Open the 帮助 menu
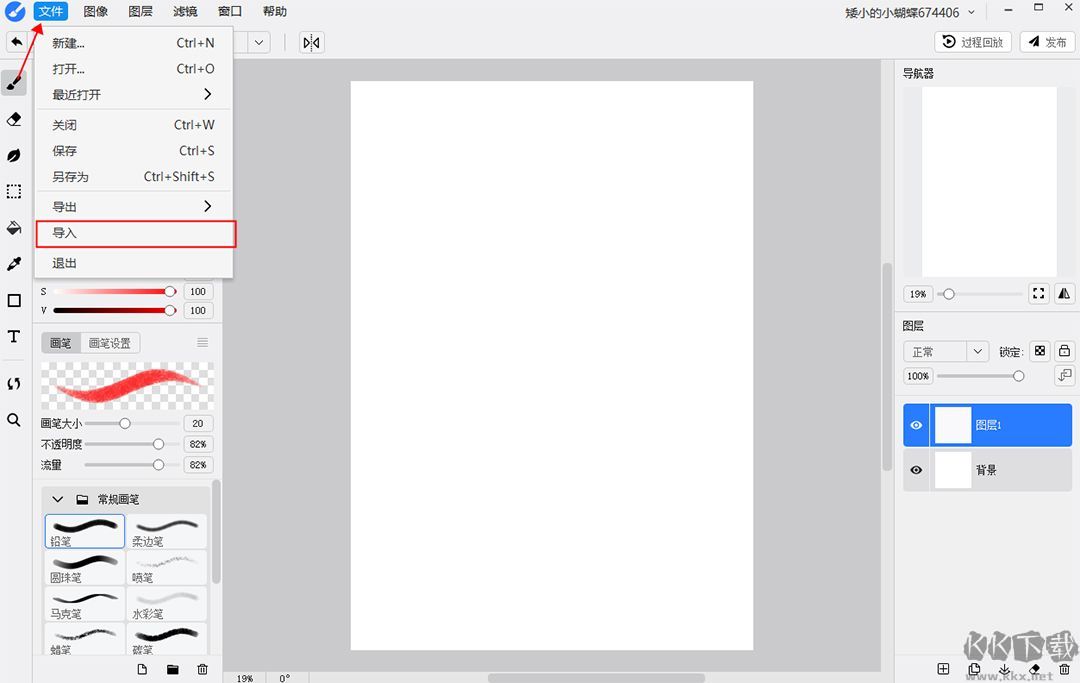This screenshot has height=683, width=1080. tap(275, 11)
